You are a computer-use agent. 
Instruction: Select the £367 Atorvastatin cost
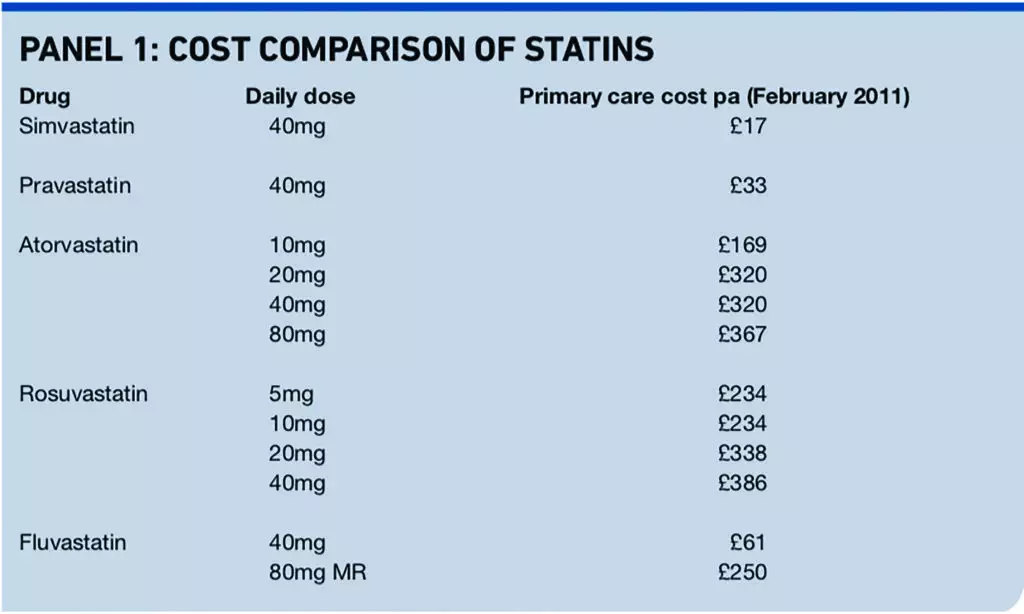point(742,334)
